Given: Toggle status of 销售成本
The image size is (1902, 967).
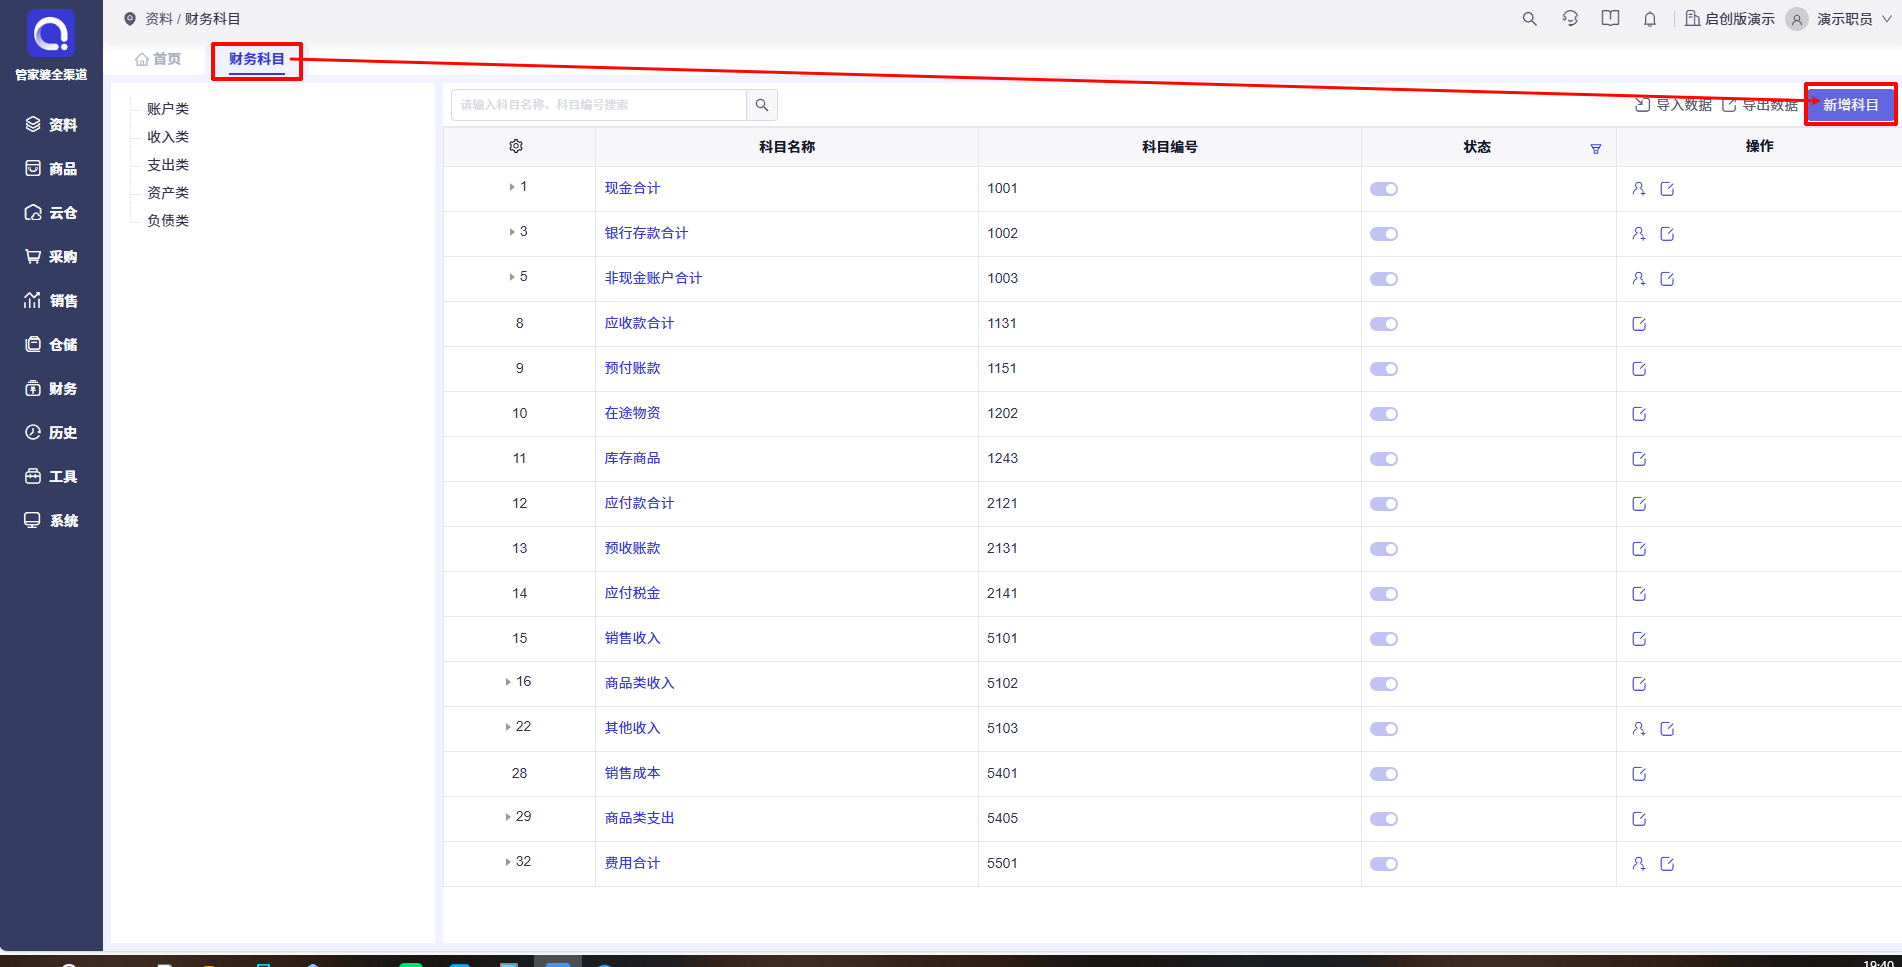Looking at the screenshot, I should pyautogui.click(x=1384, y=774).
